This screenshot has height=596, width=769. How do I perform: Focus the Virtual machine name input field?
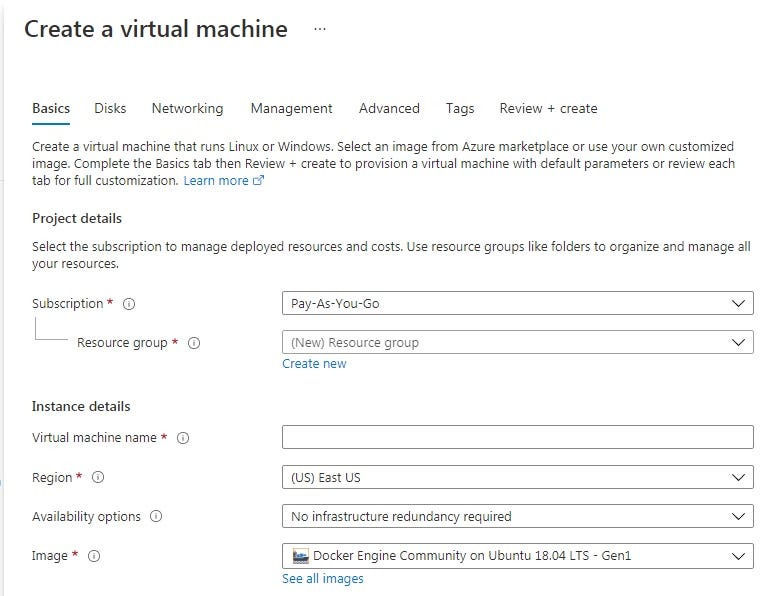(x=517, y=437)
